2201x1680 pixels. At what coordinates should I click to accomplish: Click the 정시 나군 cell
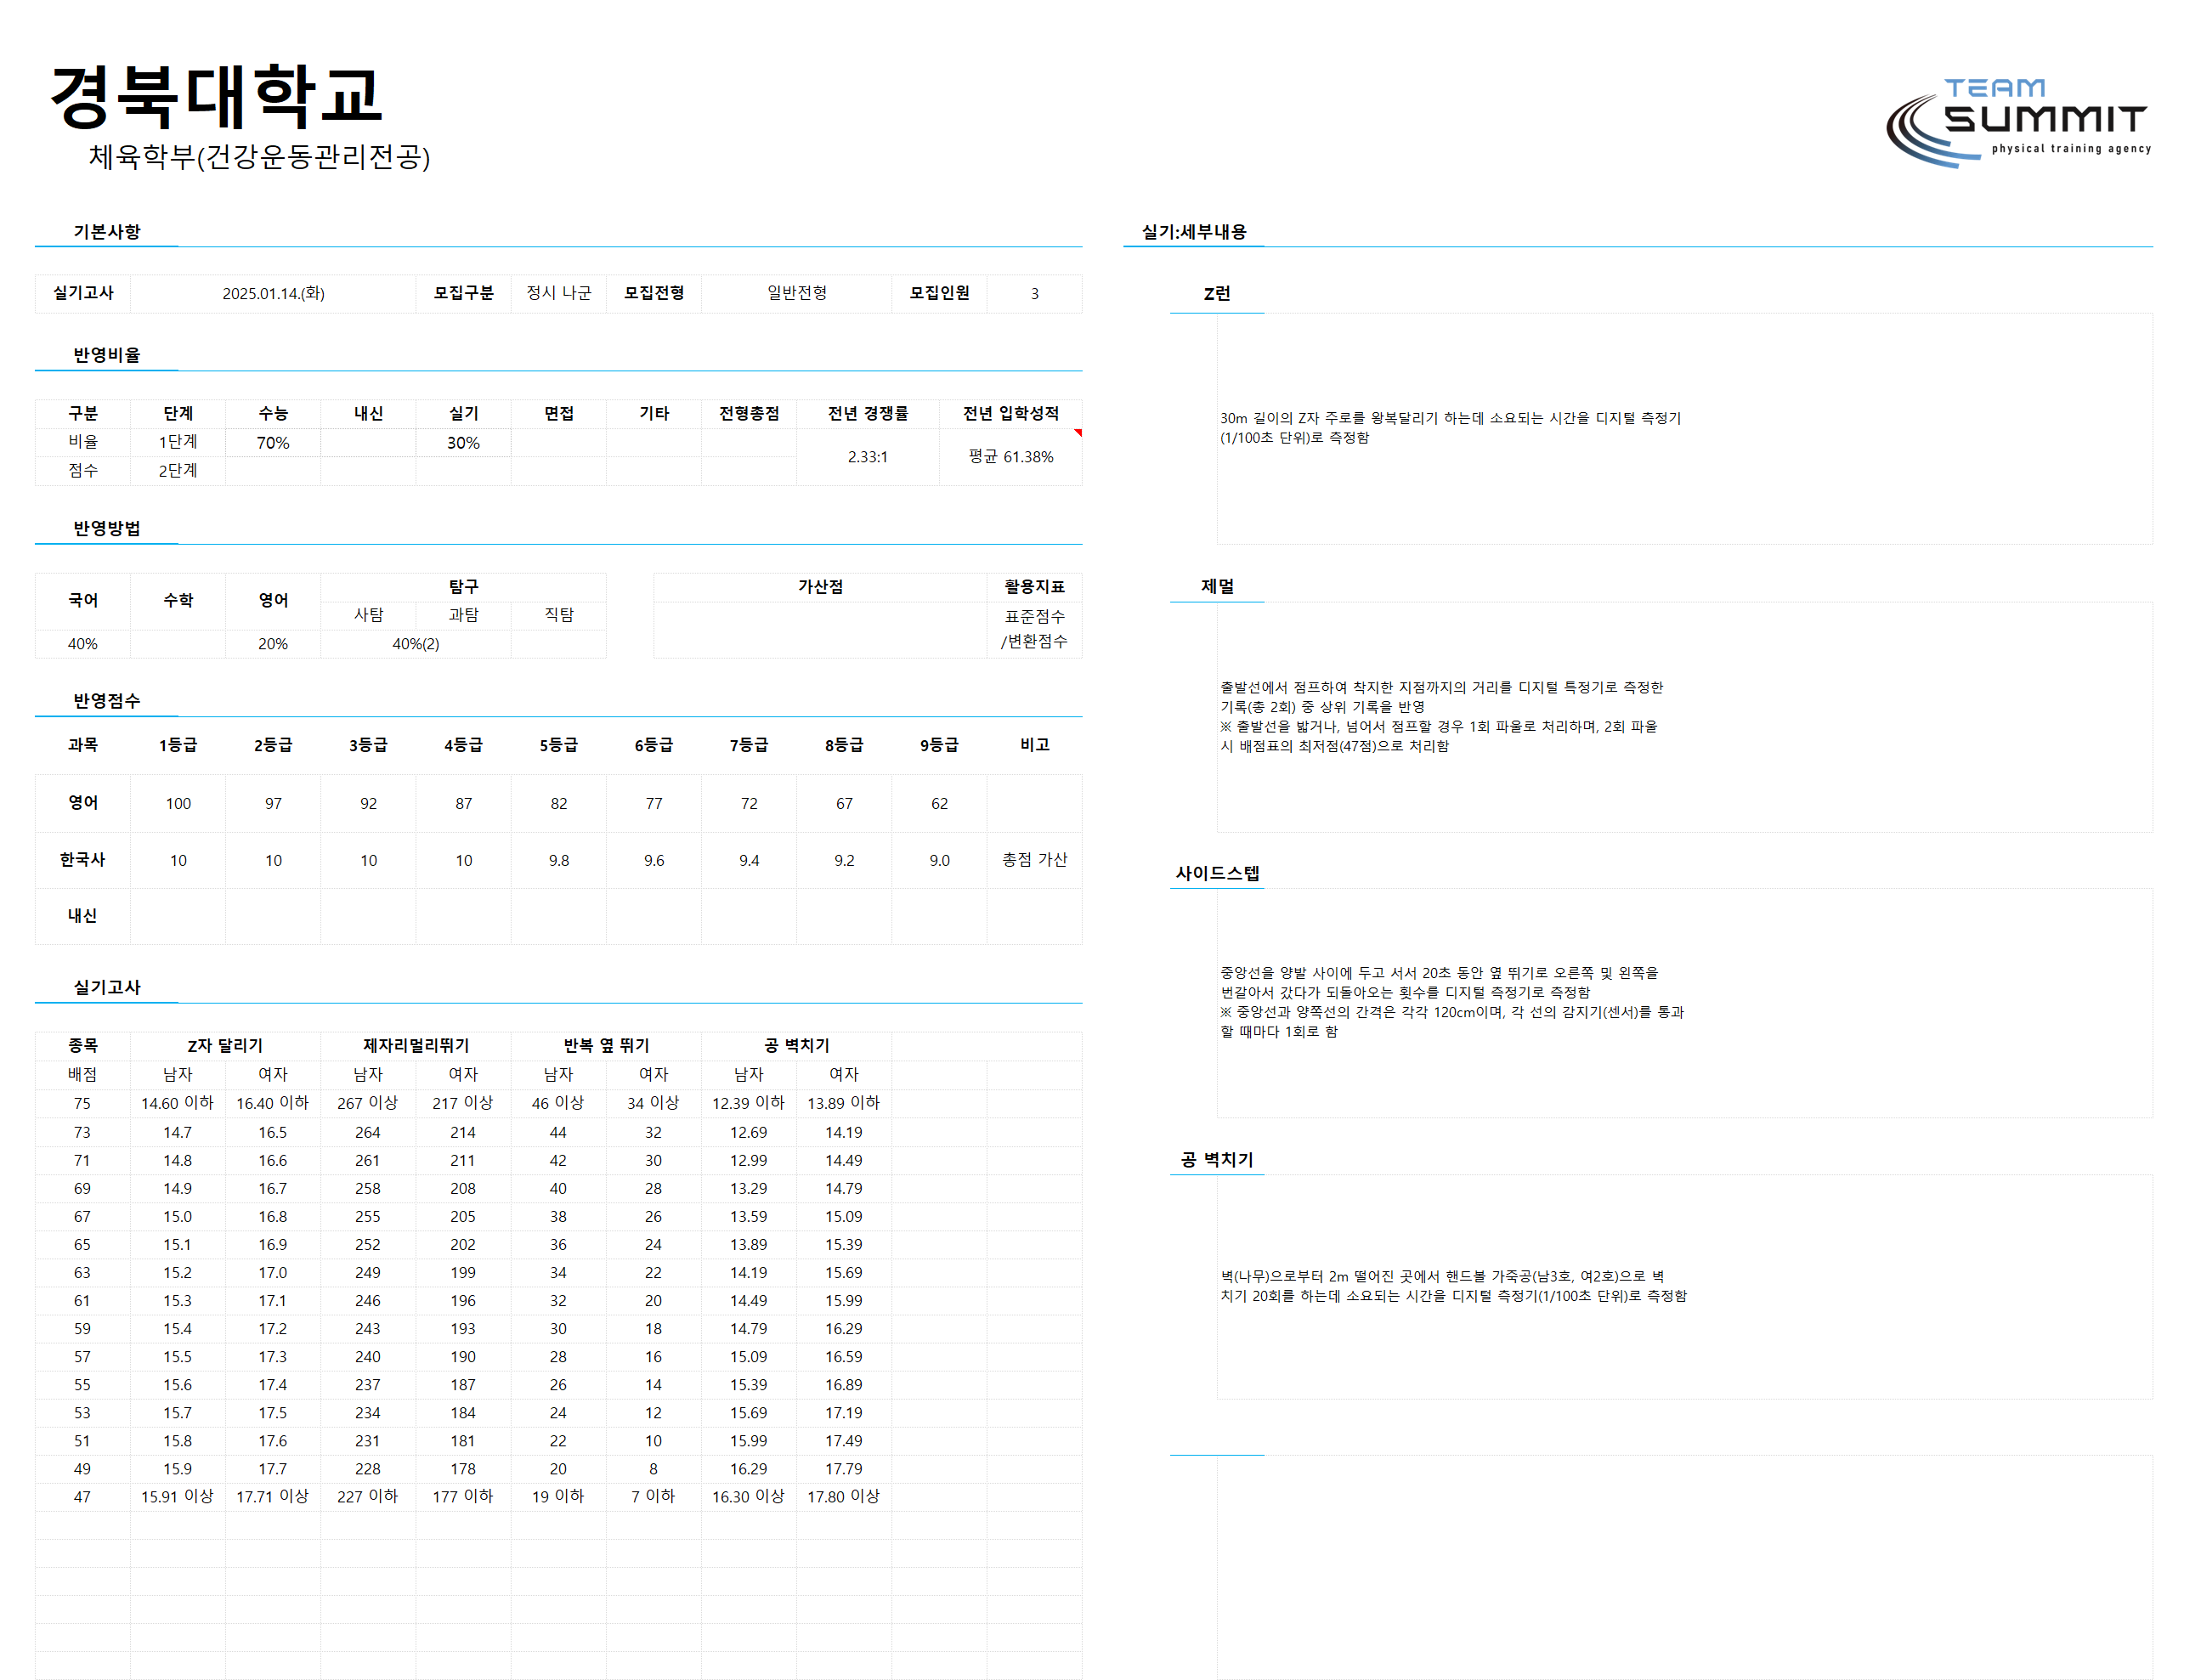pos(558,293)
